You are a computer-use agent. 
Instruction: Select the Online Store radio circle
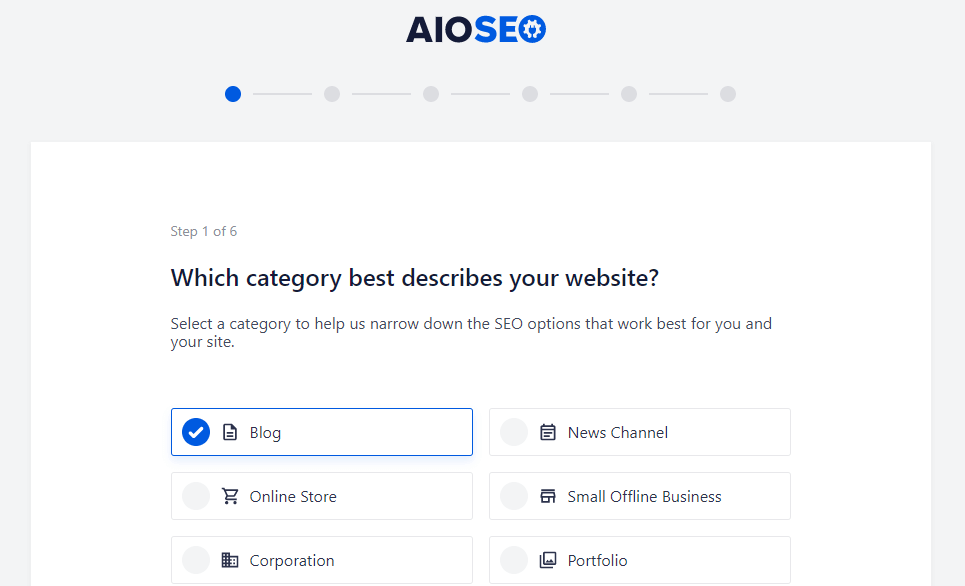click(x=196, y=495)
